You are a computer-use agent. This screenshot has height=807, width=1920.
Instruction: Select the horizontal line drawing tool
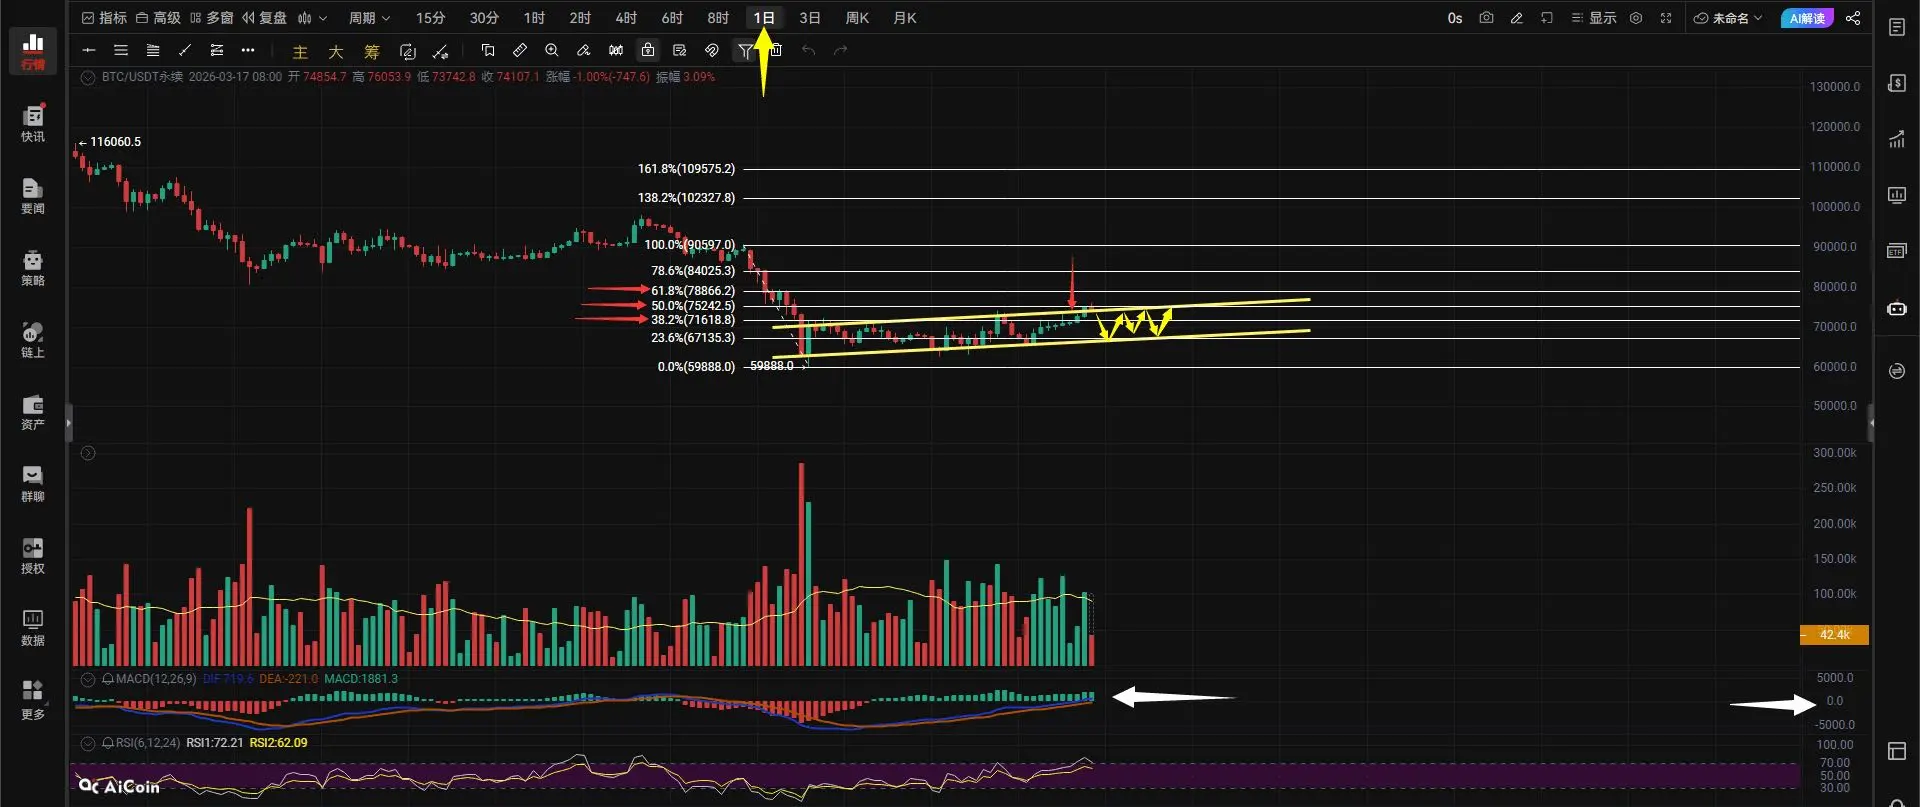[89, 50]
